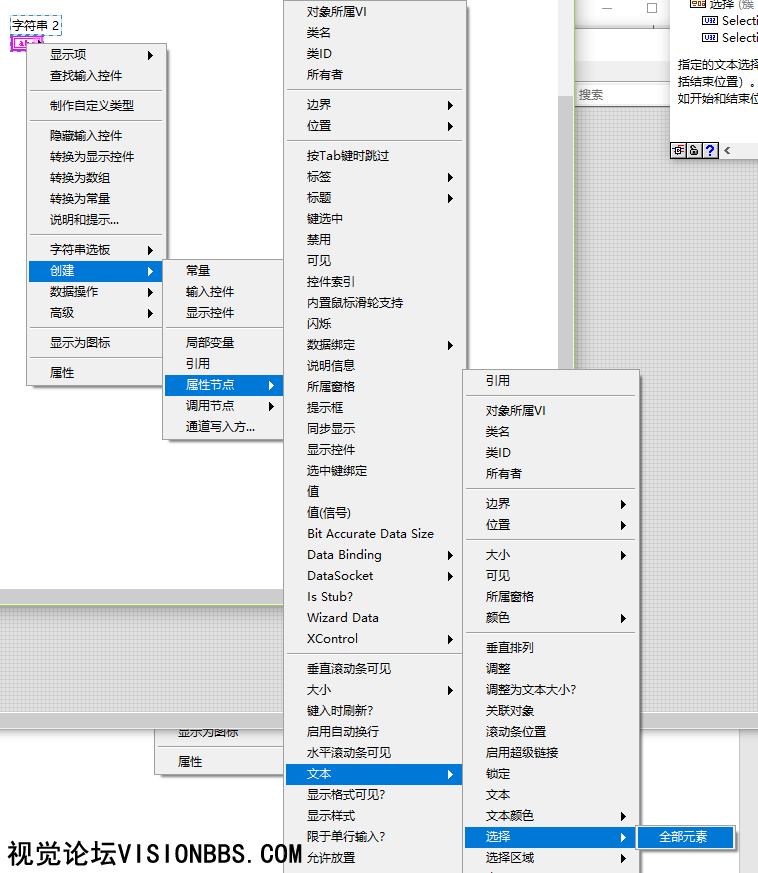This screenshot has height=873, width=758.
Task: Click '垂直滚动条可见' property entry
Action: (x=348, y=668)
